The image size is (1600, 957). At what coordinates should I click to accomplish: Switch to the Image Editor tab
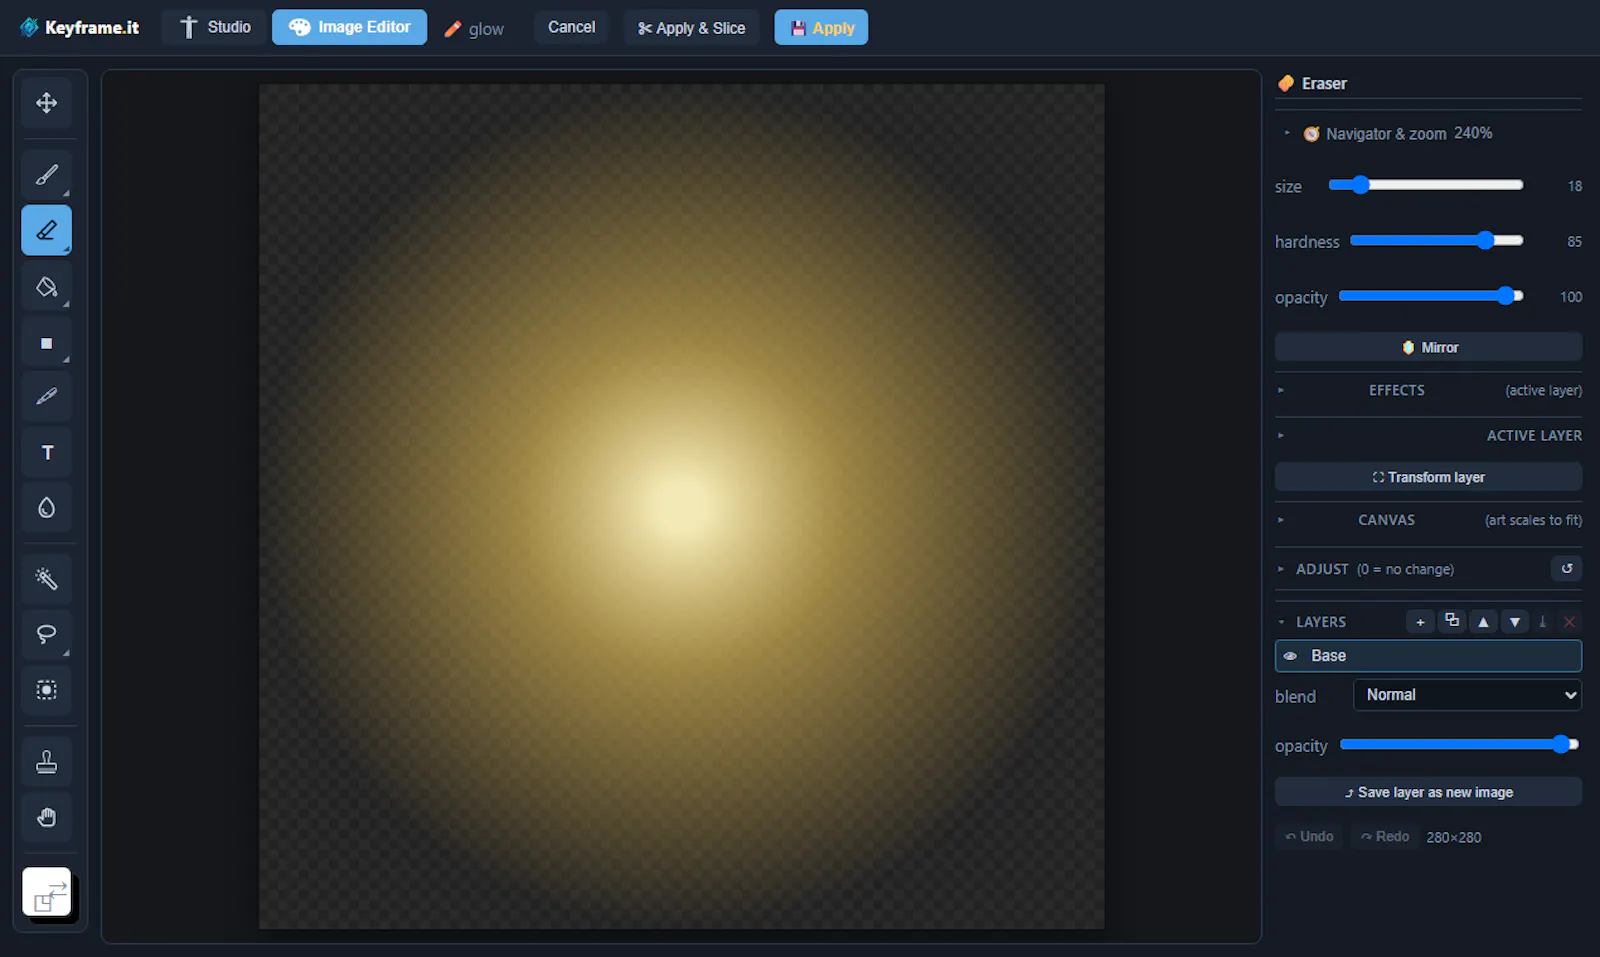click(349, 27)
